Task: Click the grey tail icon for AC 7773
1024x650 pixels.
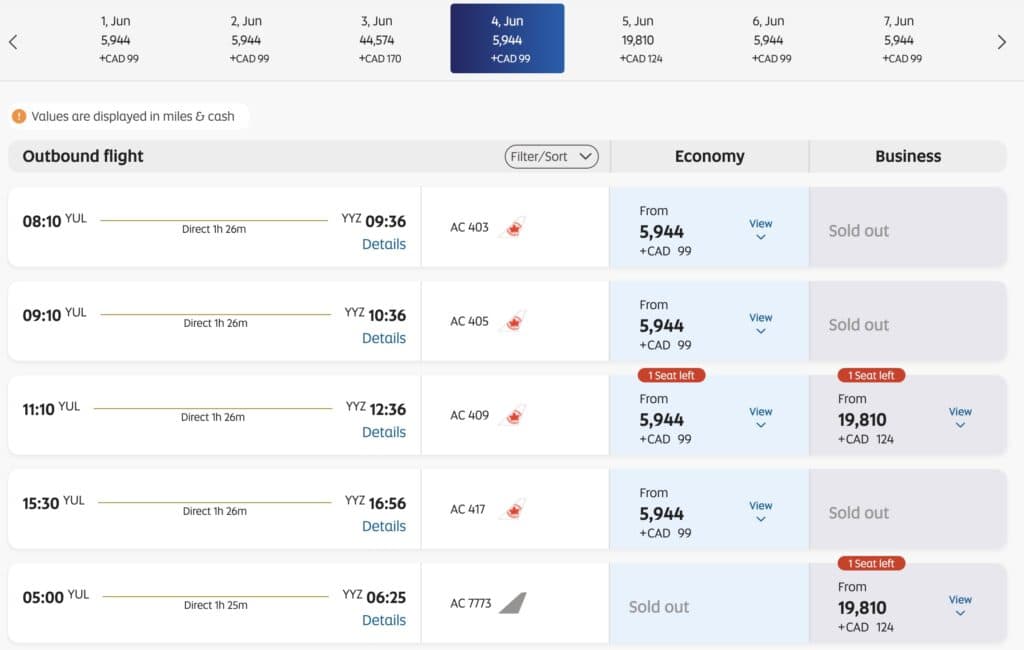Action: [x=512, y=603]
